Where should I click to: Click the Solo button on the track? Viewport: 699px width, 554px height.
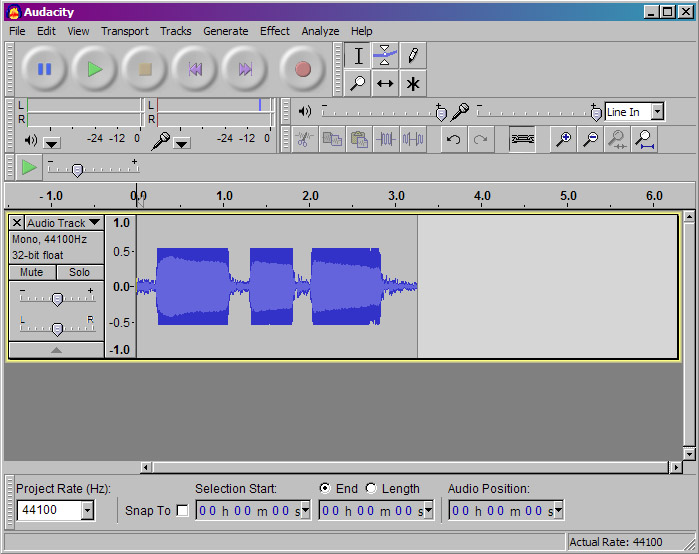pyautogui.click(x=79, y=272)
